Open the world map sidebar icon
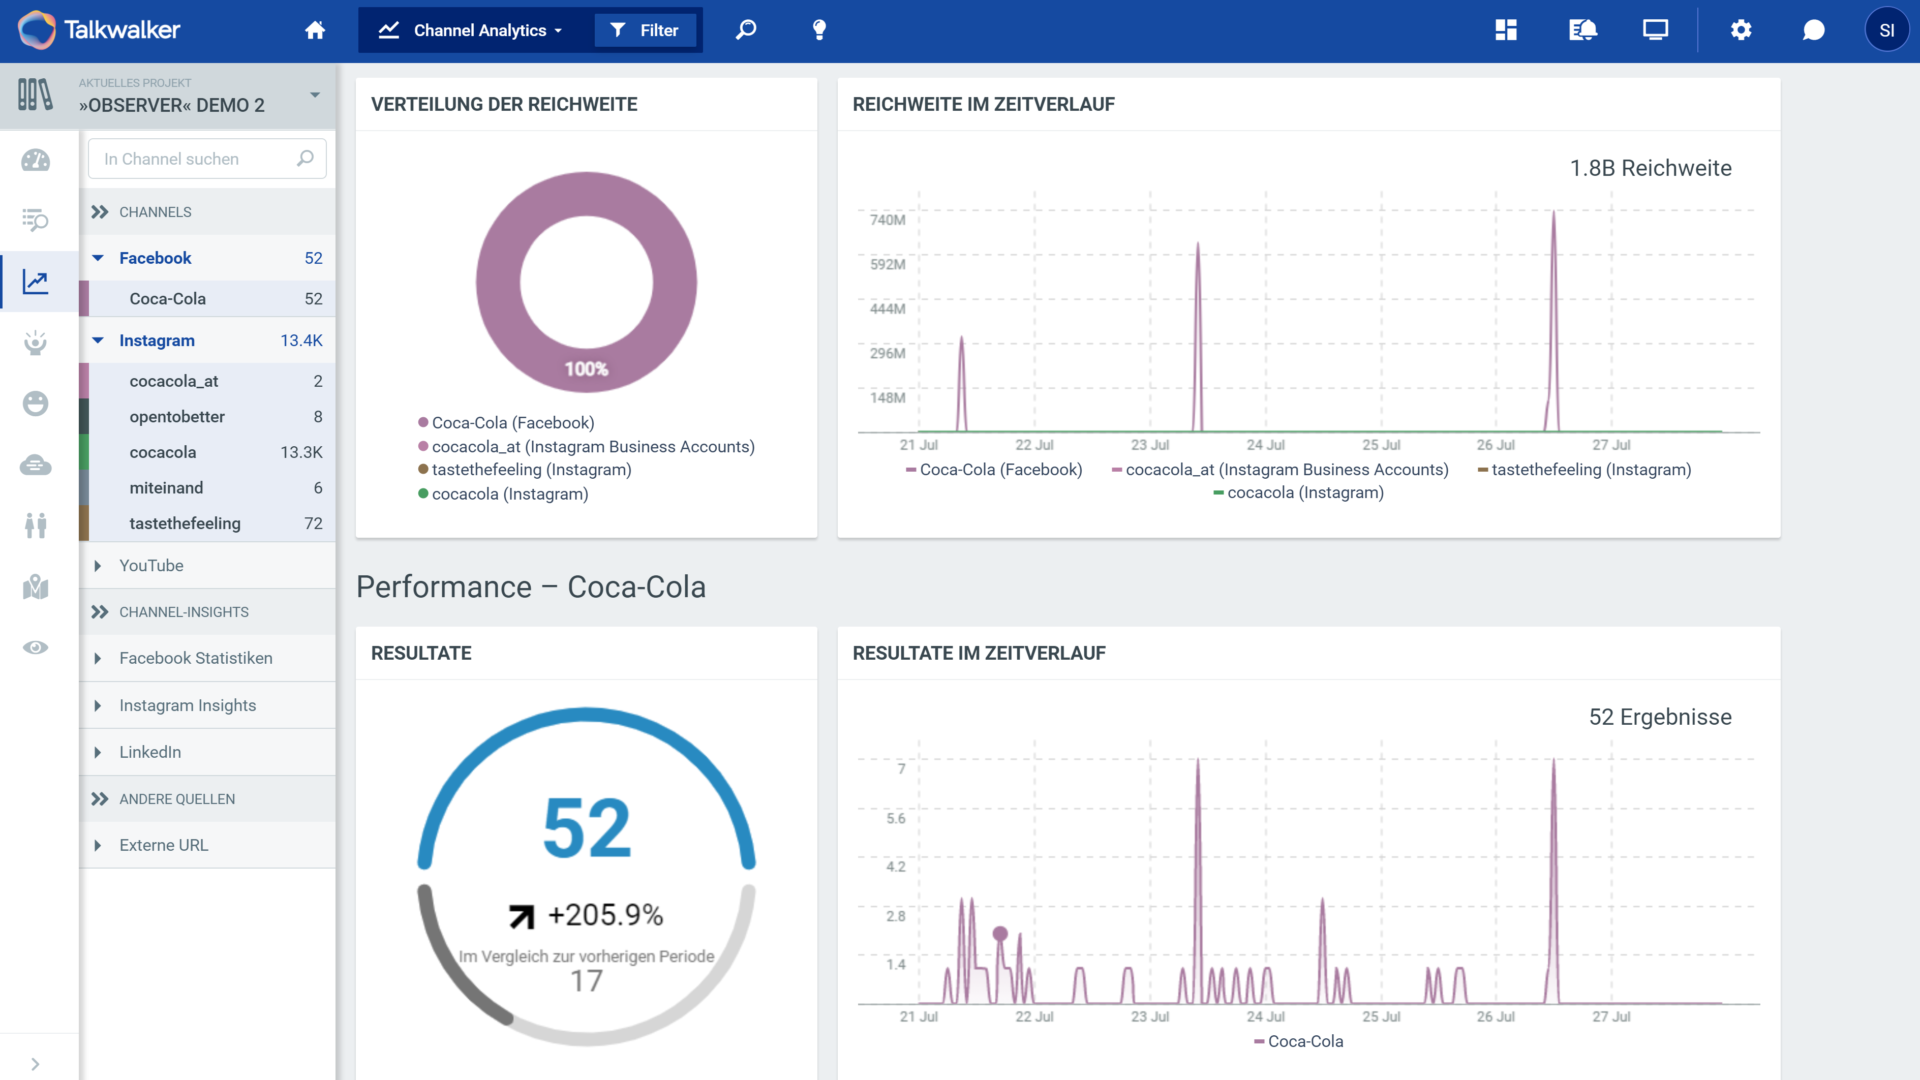 (36, 587)
